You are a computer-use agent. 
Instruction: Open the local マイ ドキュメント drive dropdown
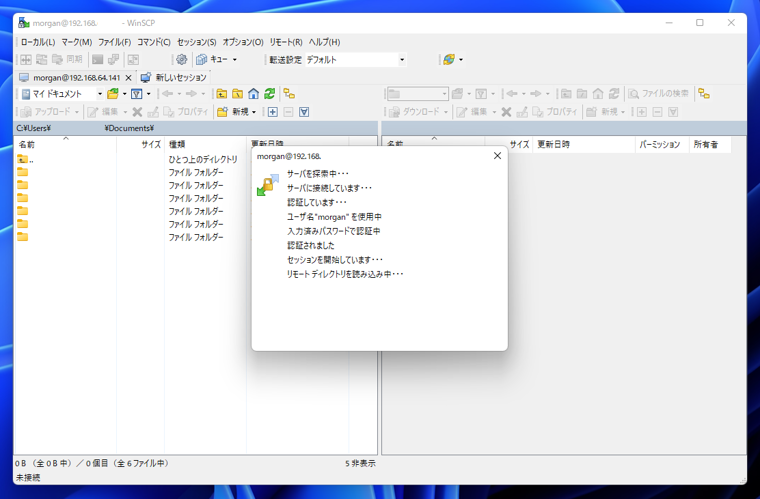click(100, 94)
